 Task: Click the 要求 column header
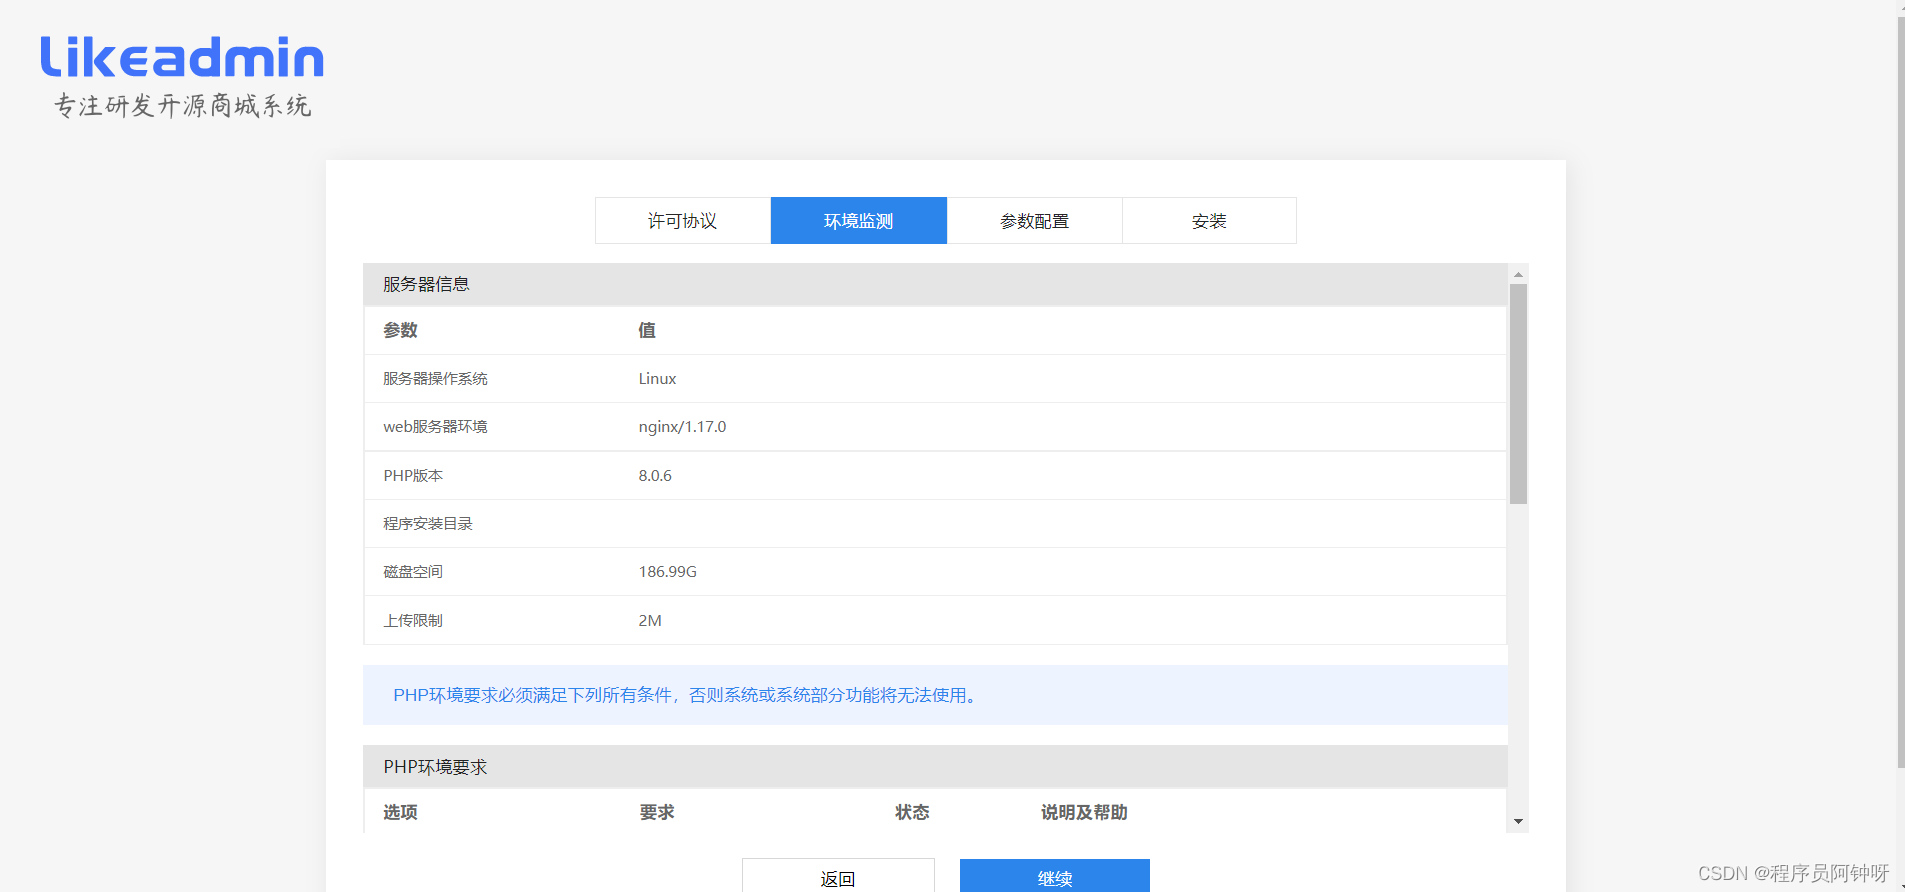coord(656,812)
